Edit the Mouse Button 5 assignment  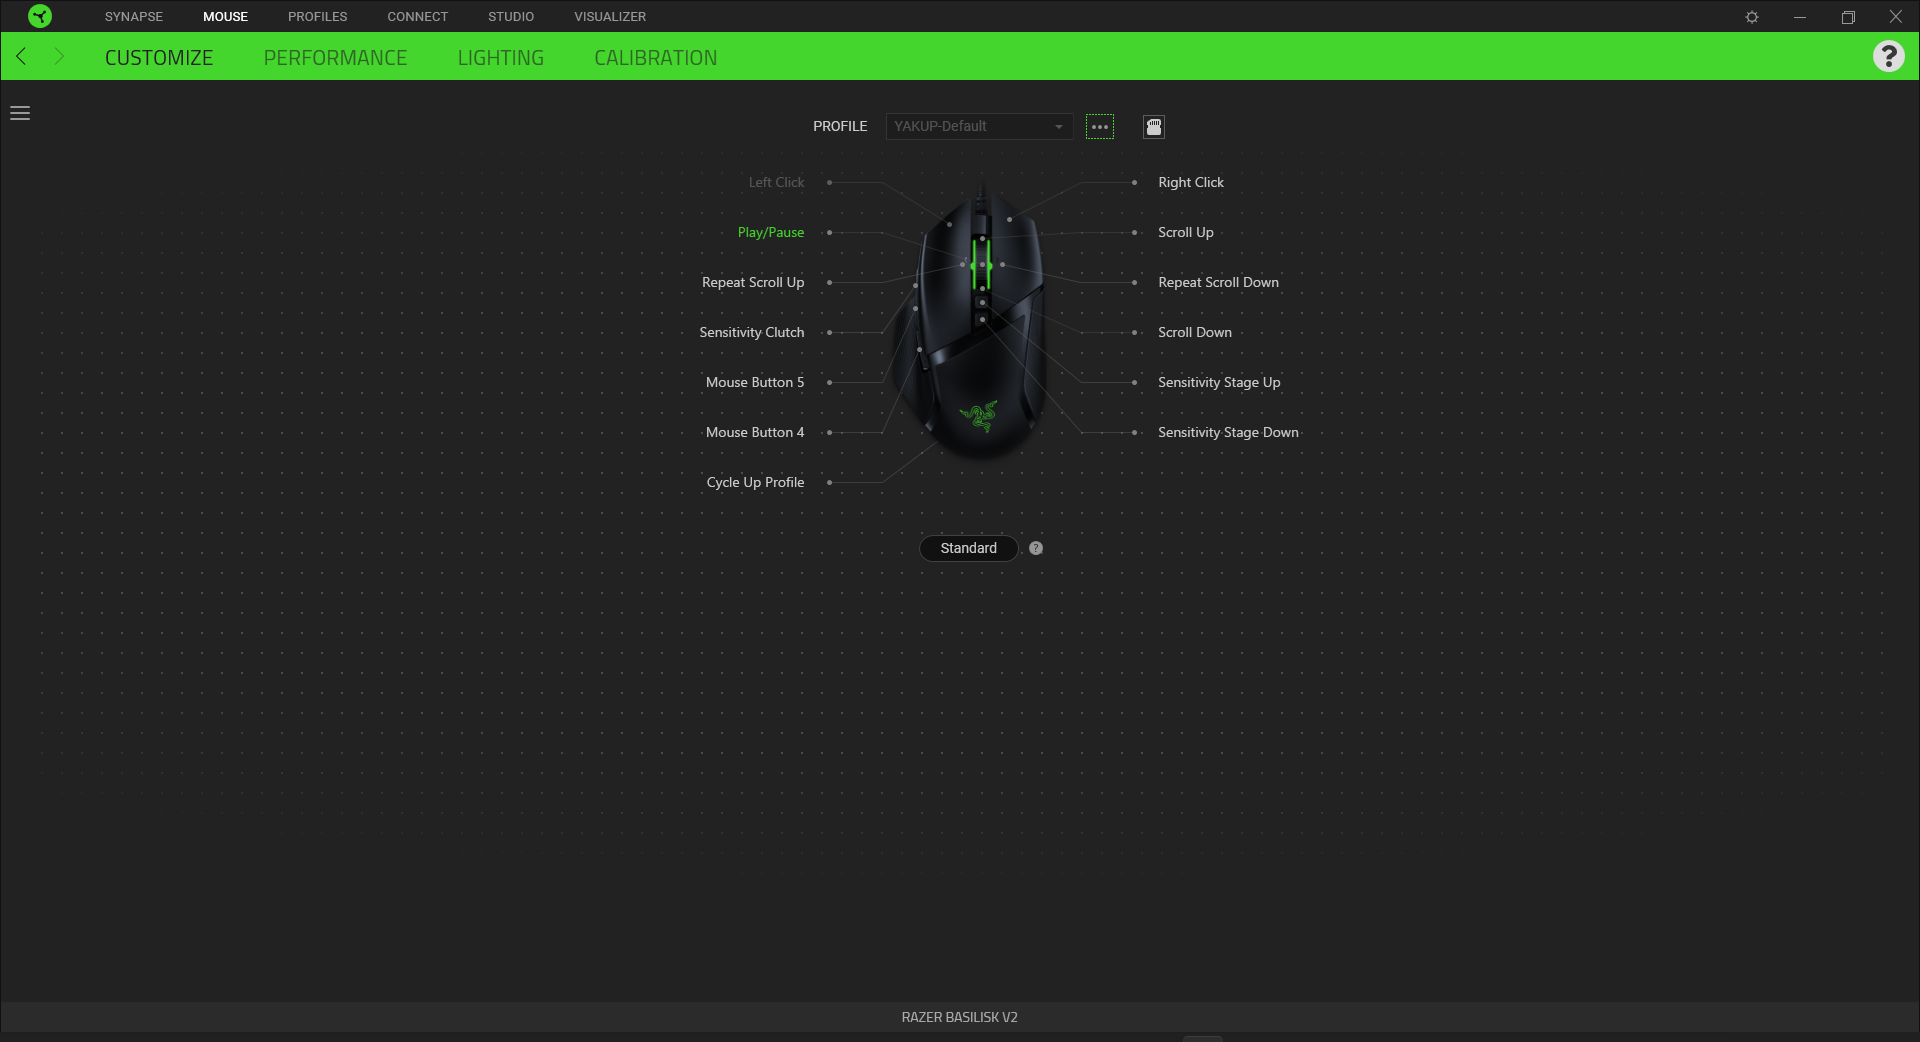tap(755, 382)
